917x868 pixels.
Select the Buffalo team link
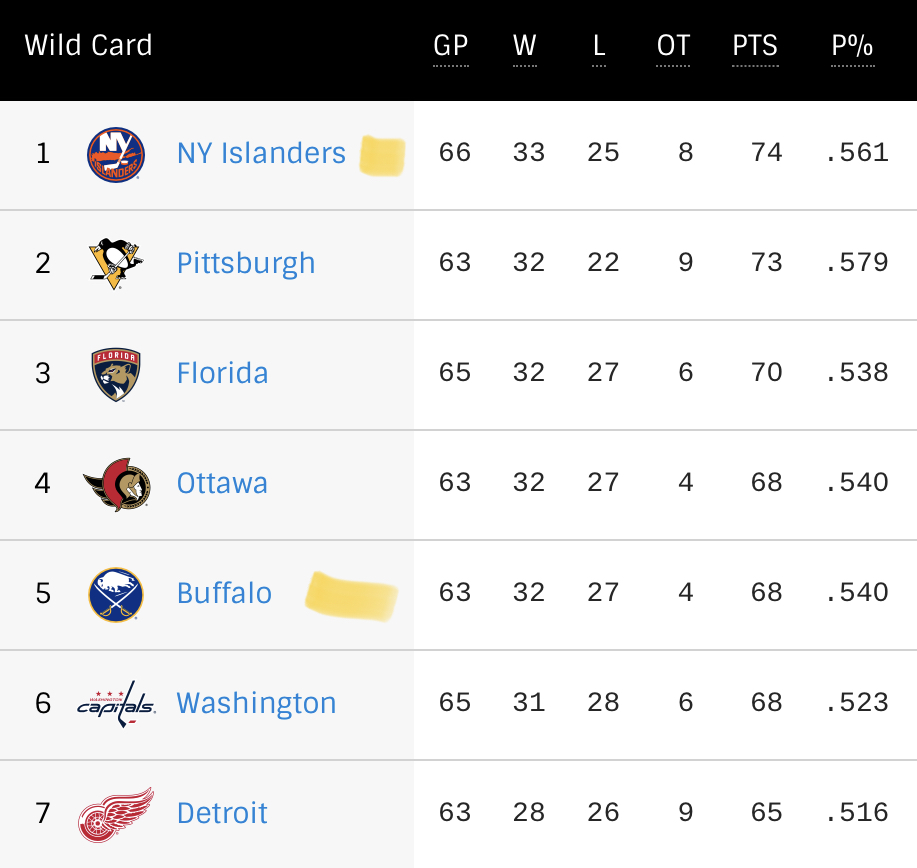click(224, 593)
